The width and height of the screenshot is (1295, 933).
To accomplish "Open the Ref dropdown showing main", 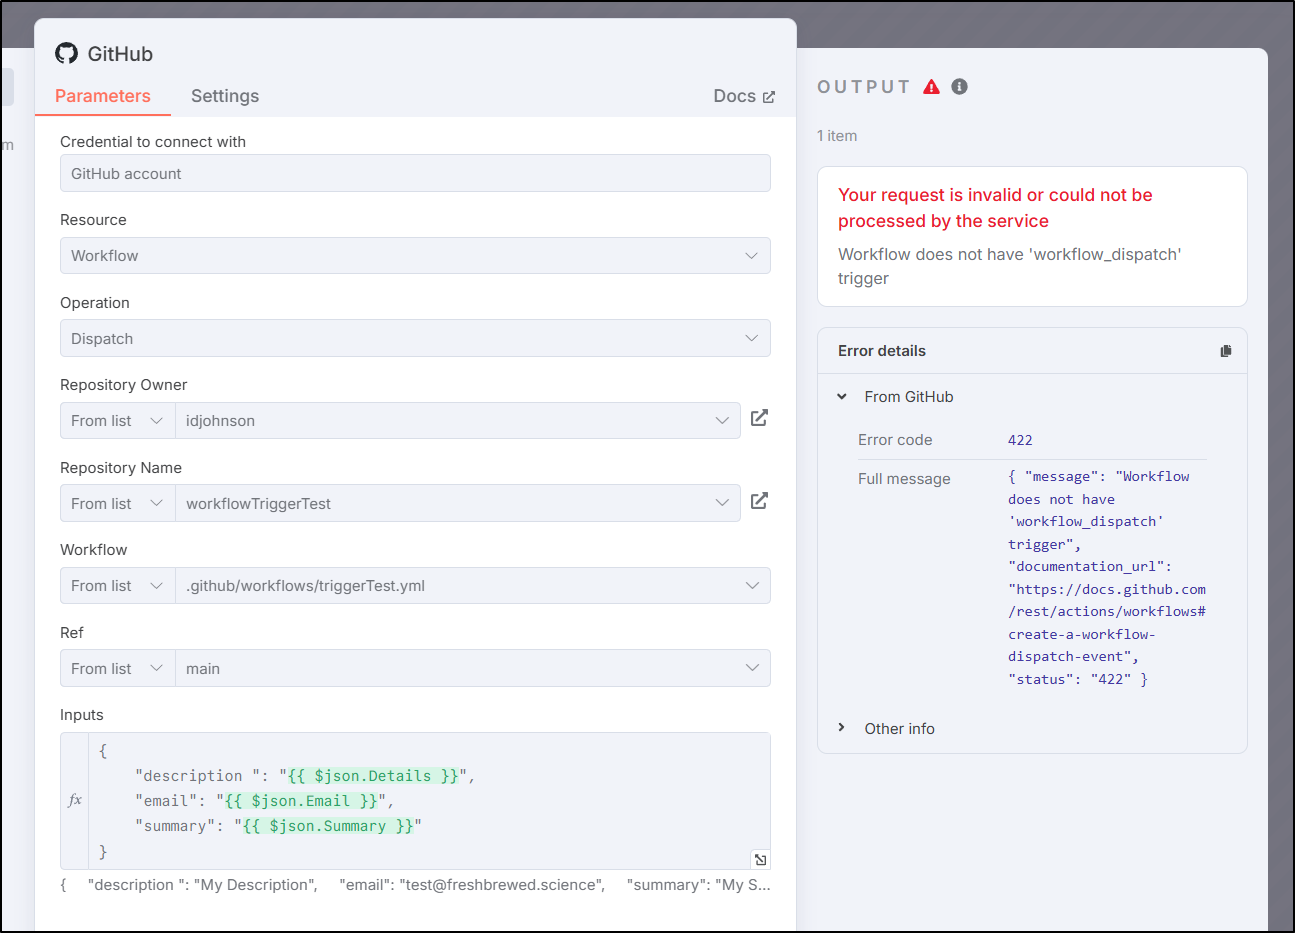I will [x=473, y=669].
